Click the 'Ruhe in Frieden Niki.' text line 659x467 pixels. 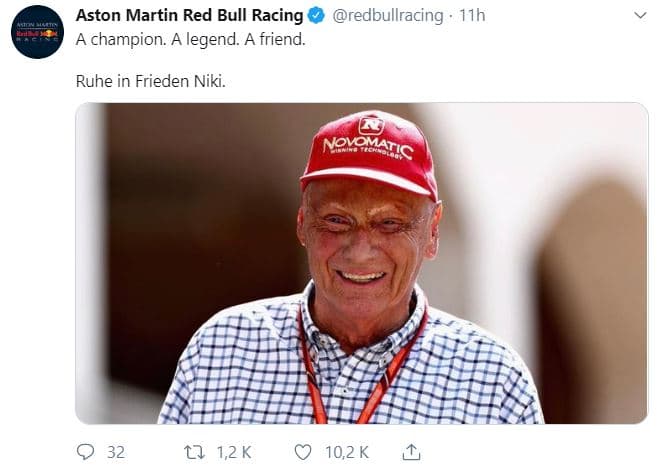(151, 80)
